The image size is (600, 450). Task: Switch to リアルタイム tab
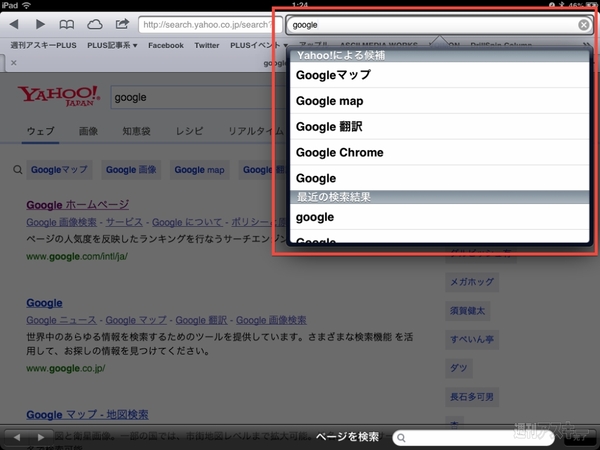[x=256, y=131]
